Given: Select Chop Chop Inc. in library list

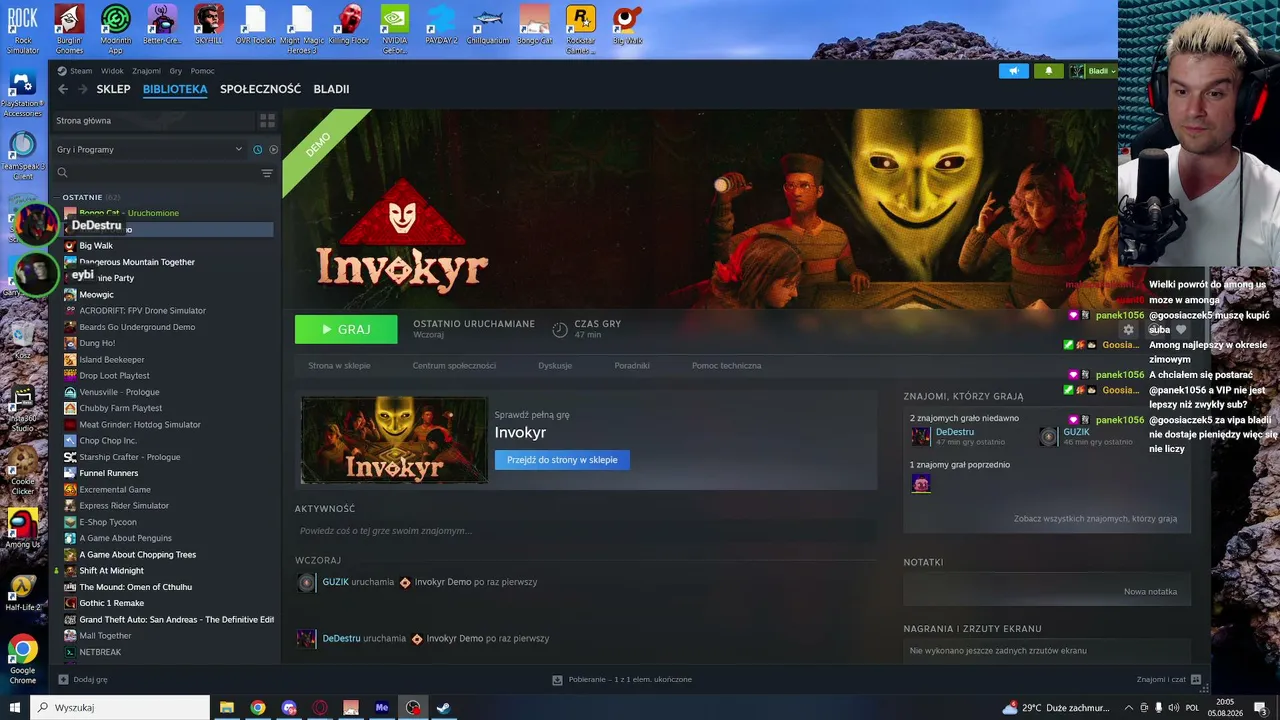Looking at the screenshot, I should coord(108,441).
